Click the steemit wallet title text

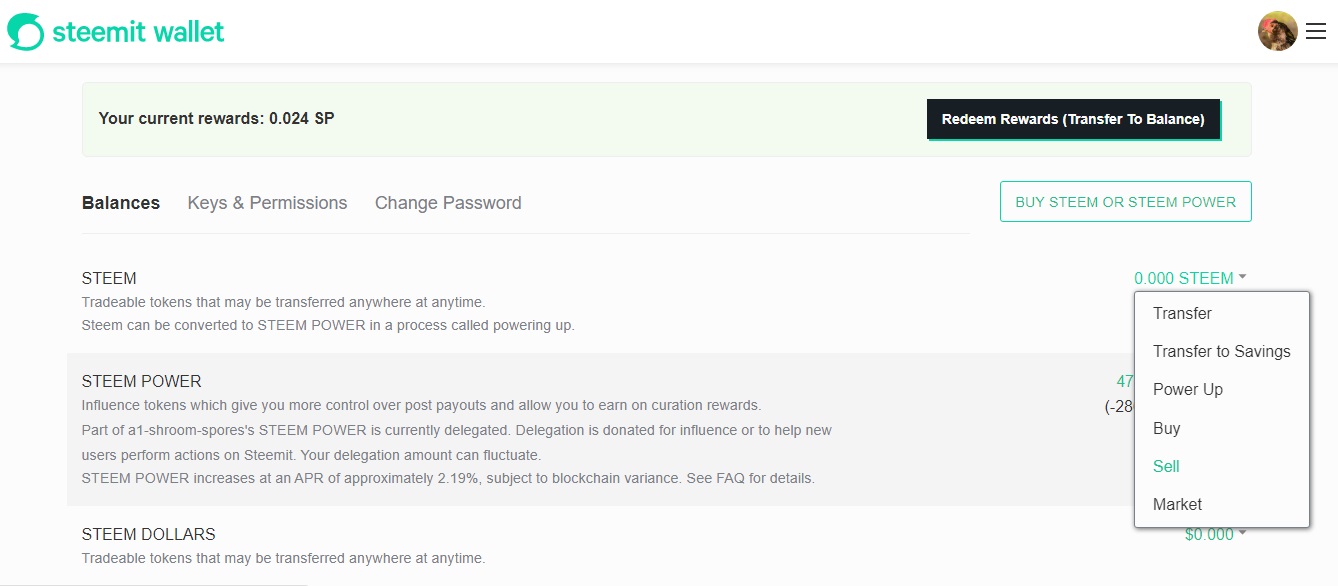click(138, 32)
